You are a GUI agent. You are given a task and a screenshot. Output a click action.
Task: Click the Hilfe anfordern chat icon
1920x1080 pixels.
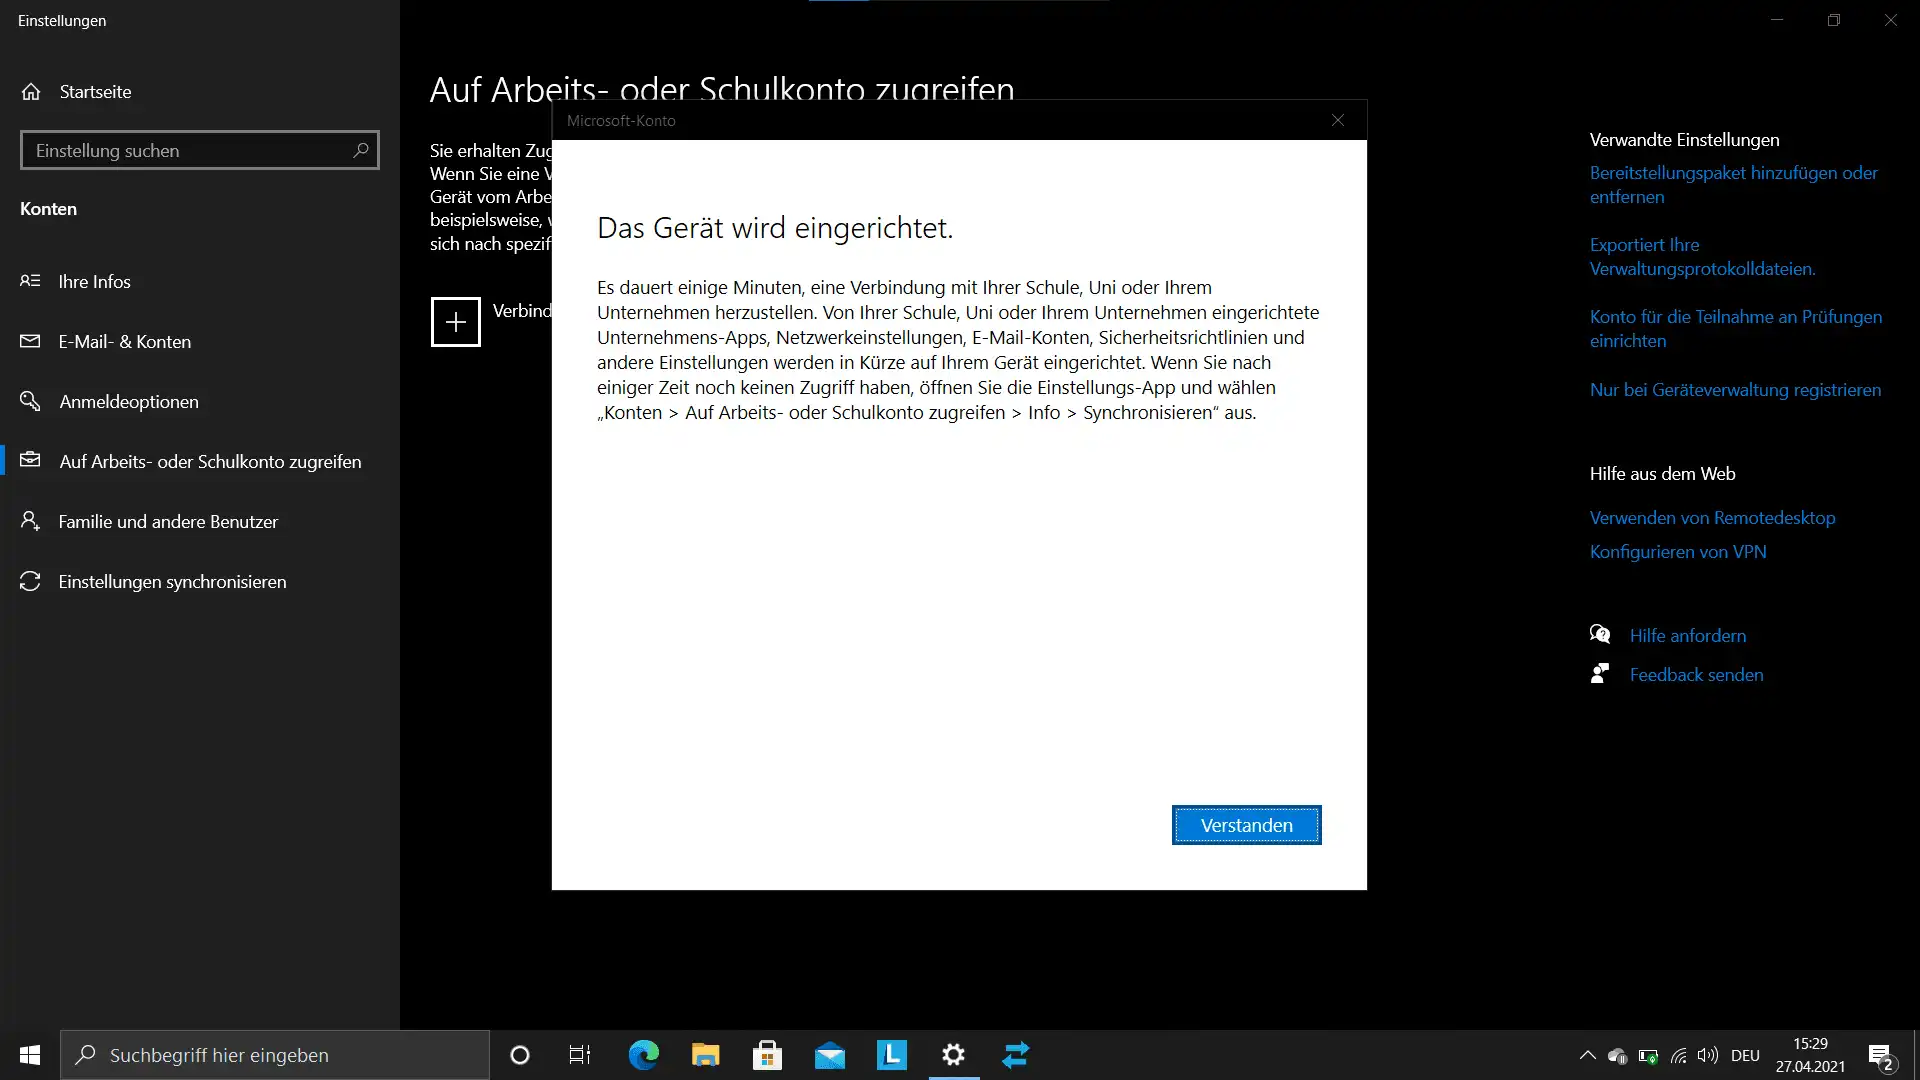click(x=1600, y=635)
